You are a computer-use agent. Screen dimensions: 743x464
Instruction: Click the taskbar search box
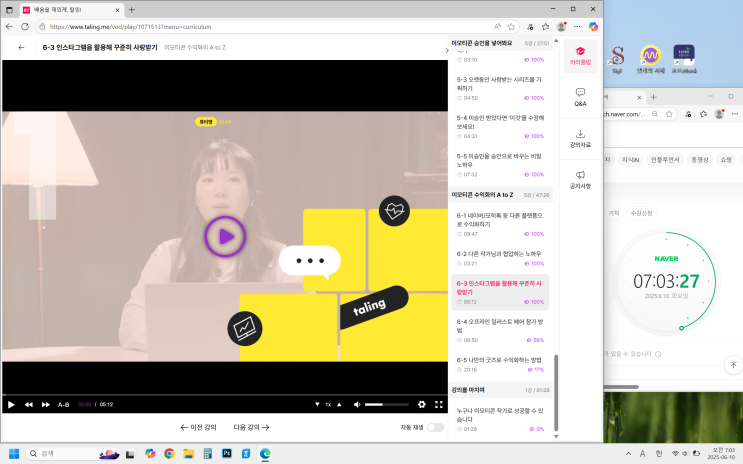tap(72, 454)
